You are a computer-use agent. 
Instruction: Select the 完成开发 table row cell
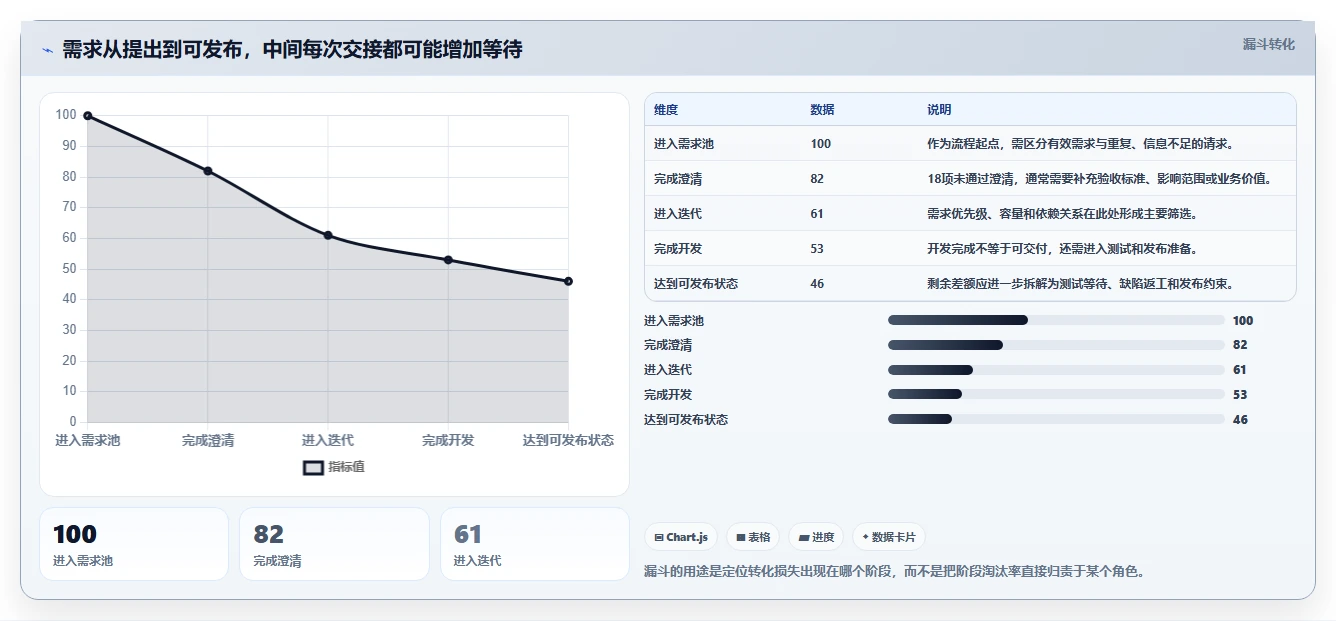678,249
